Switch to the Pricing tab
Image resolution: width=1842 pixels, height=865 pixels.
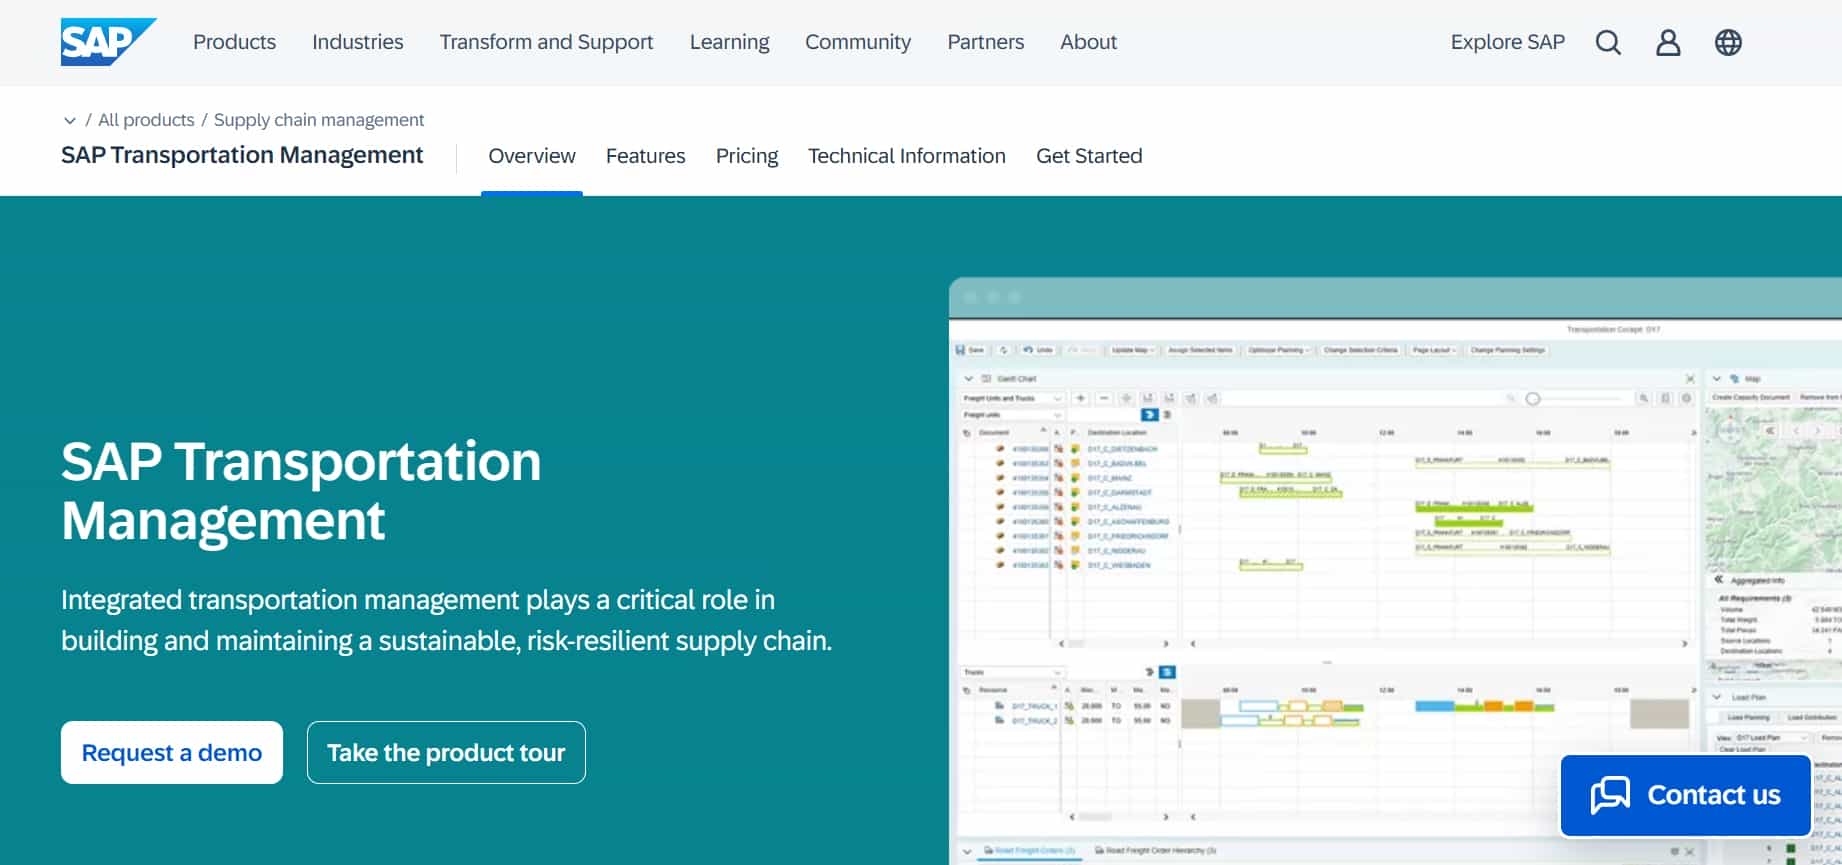click(747, 156)
